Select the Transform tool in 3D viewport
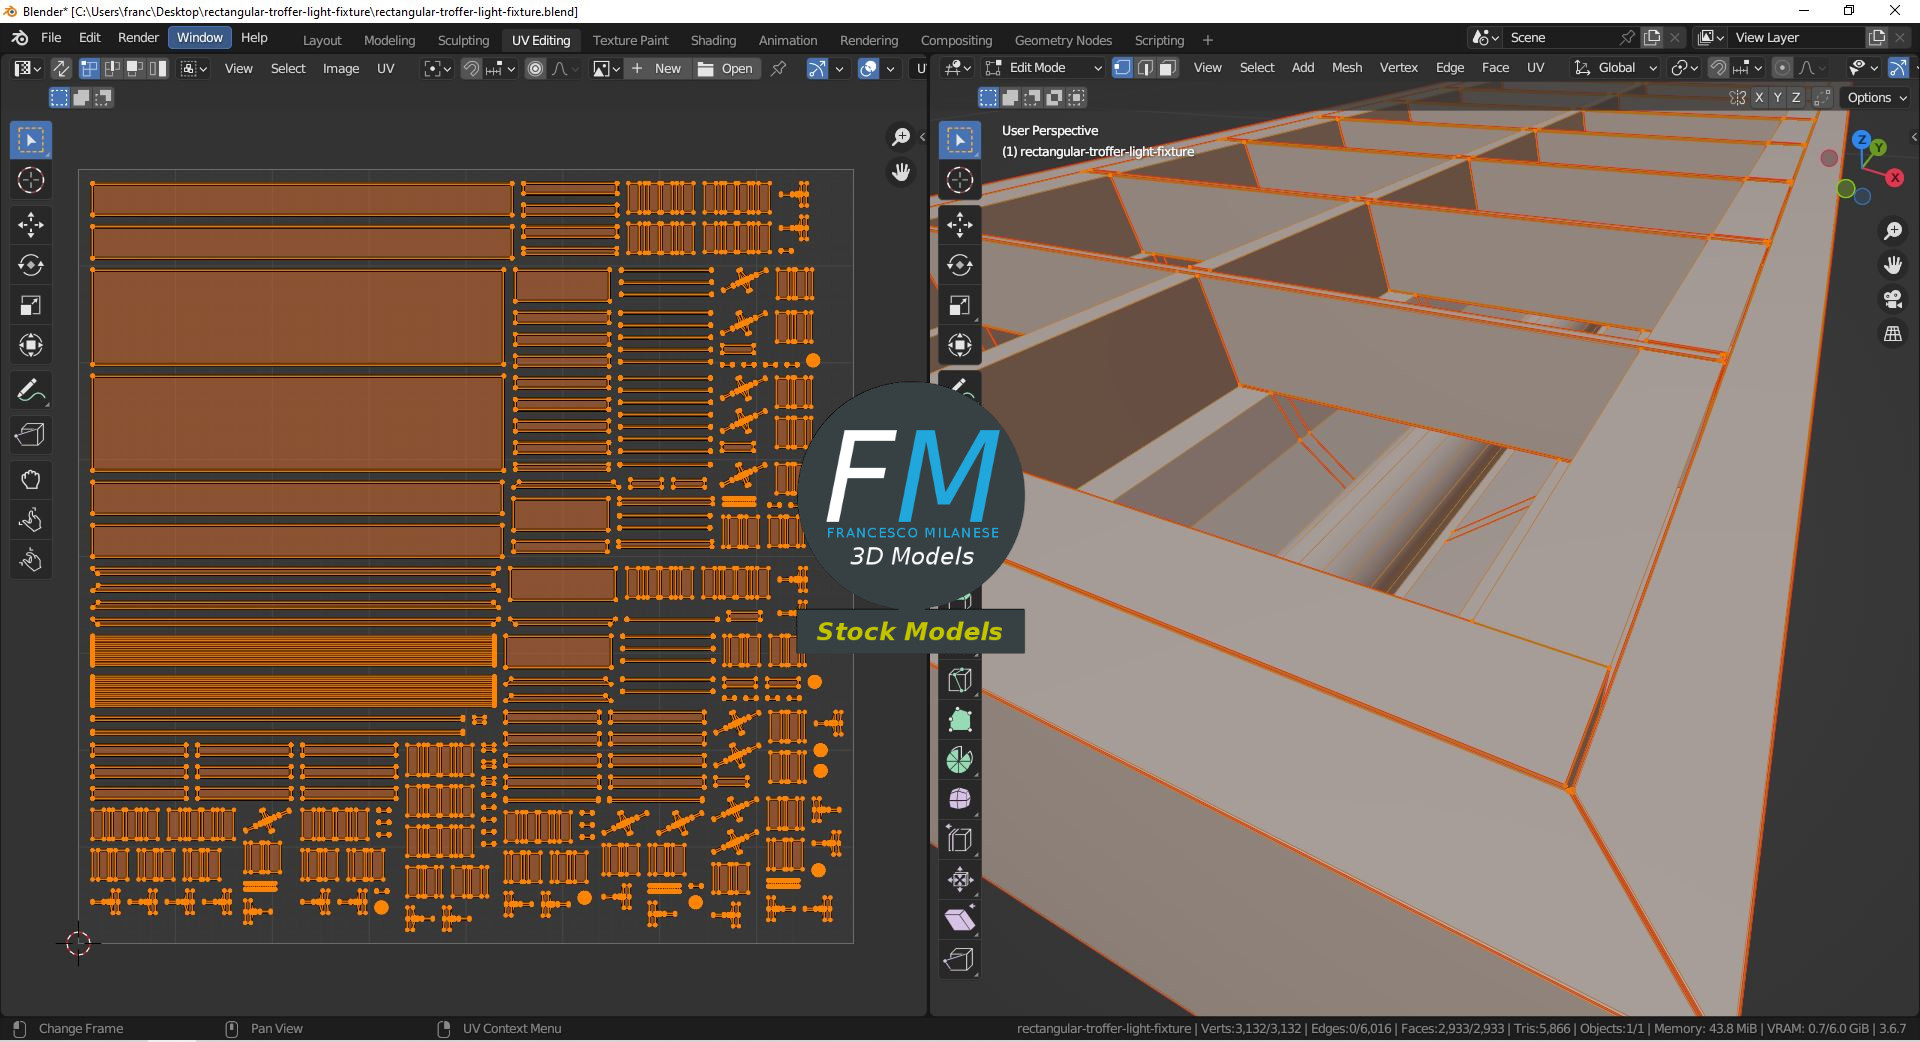This screenshot has width=1920, height=1042. [960, 345]
